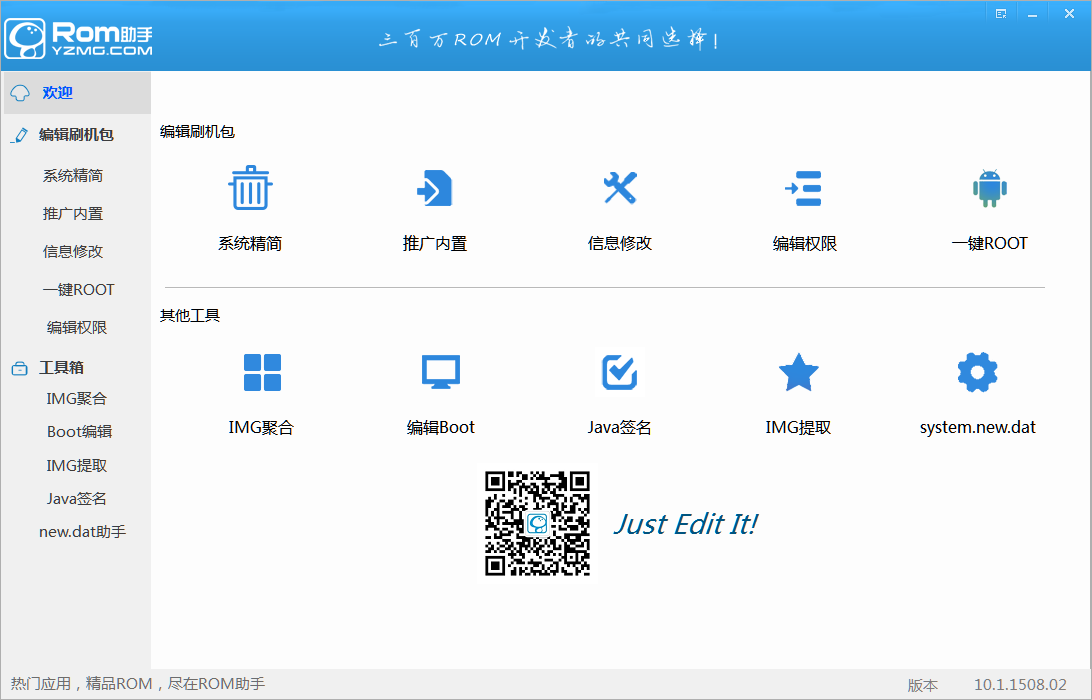Click the 其他工具 section heading
Screen dimensions: 1092x700
(189, 316)
